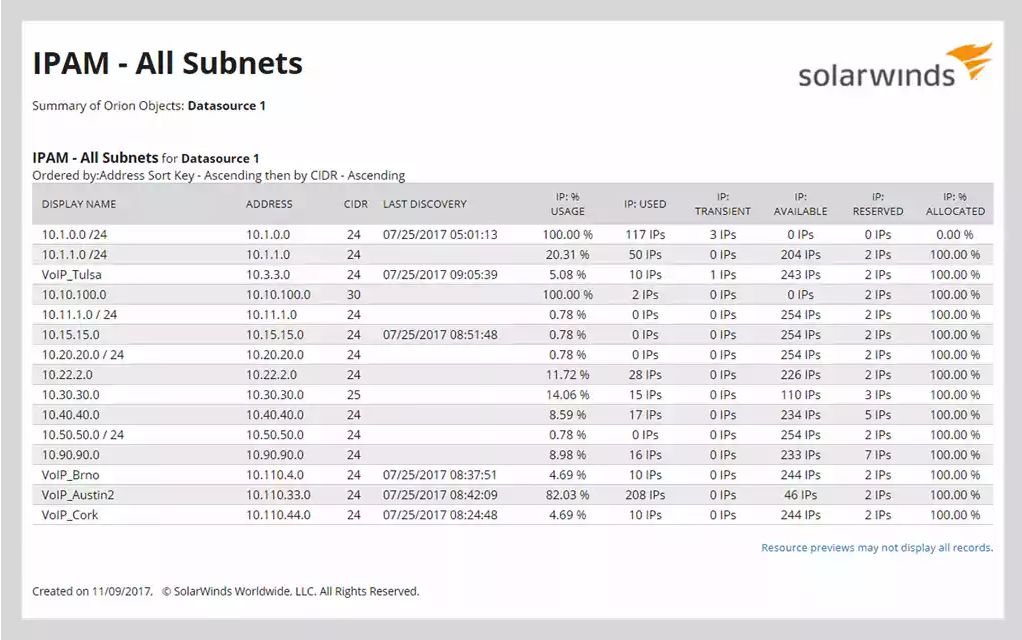Image resolution: width=1022 pixels, height=640 pixels.
Task: Click the IP: USED column header
Action: [x=645, y=204]
